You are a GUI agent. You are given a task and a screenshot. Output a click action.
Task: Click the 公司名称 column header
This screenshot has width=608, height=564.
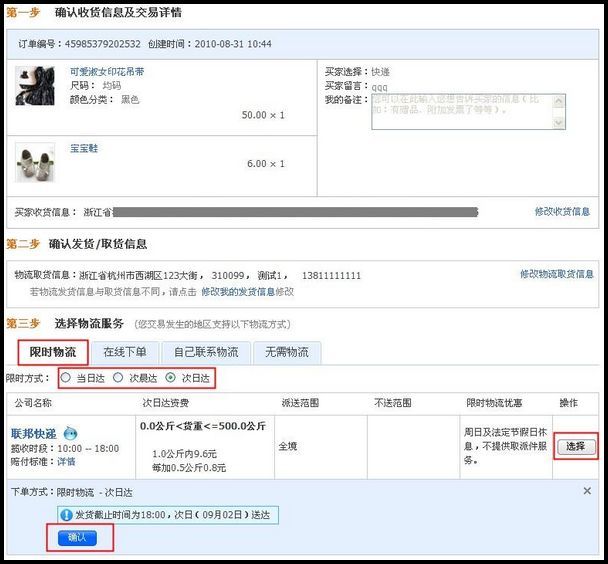coord(33,403)
